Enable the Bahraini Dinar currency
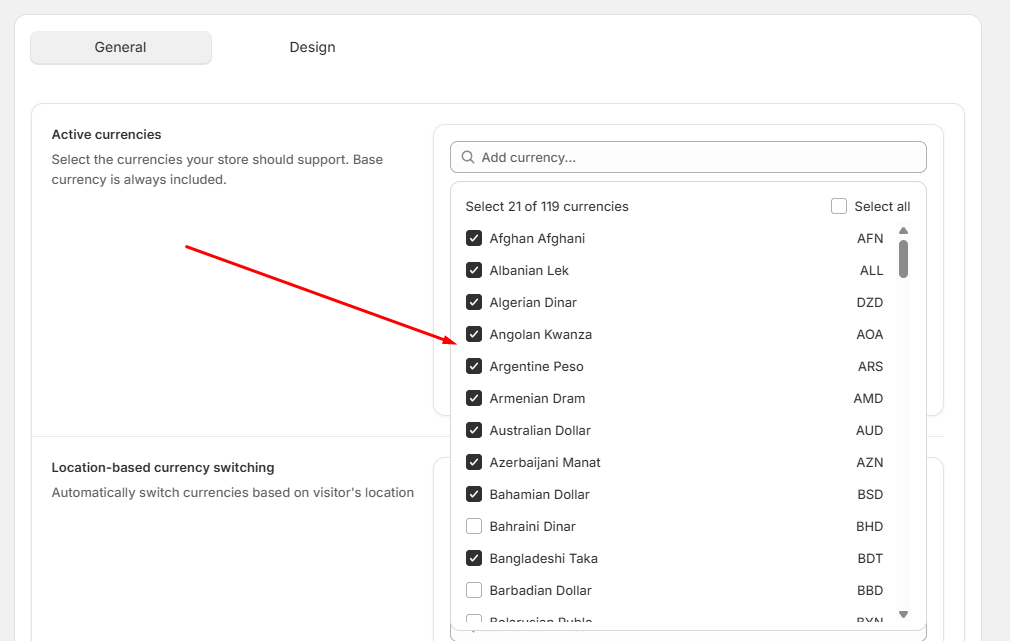The width and height of the screenshot is (1010, 641). coord(473,526)
